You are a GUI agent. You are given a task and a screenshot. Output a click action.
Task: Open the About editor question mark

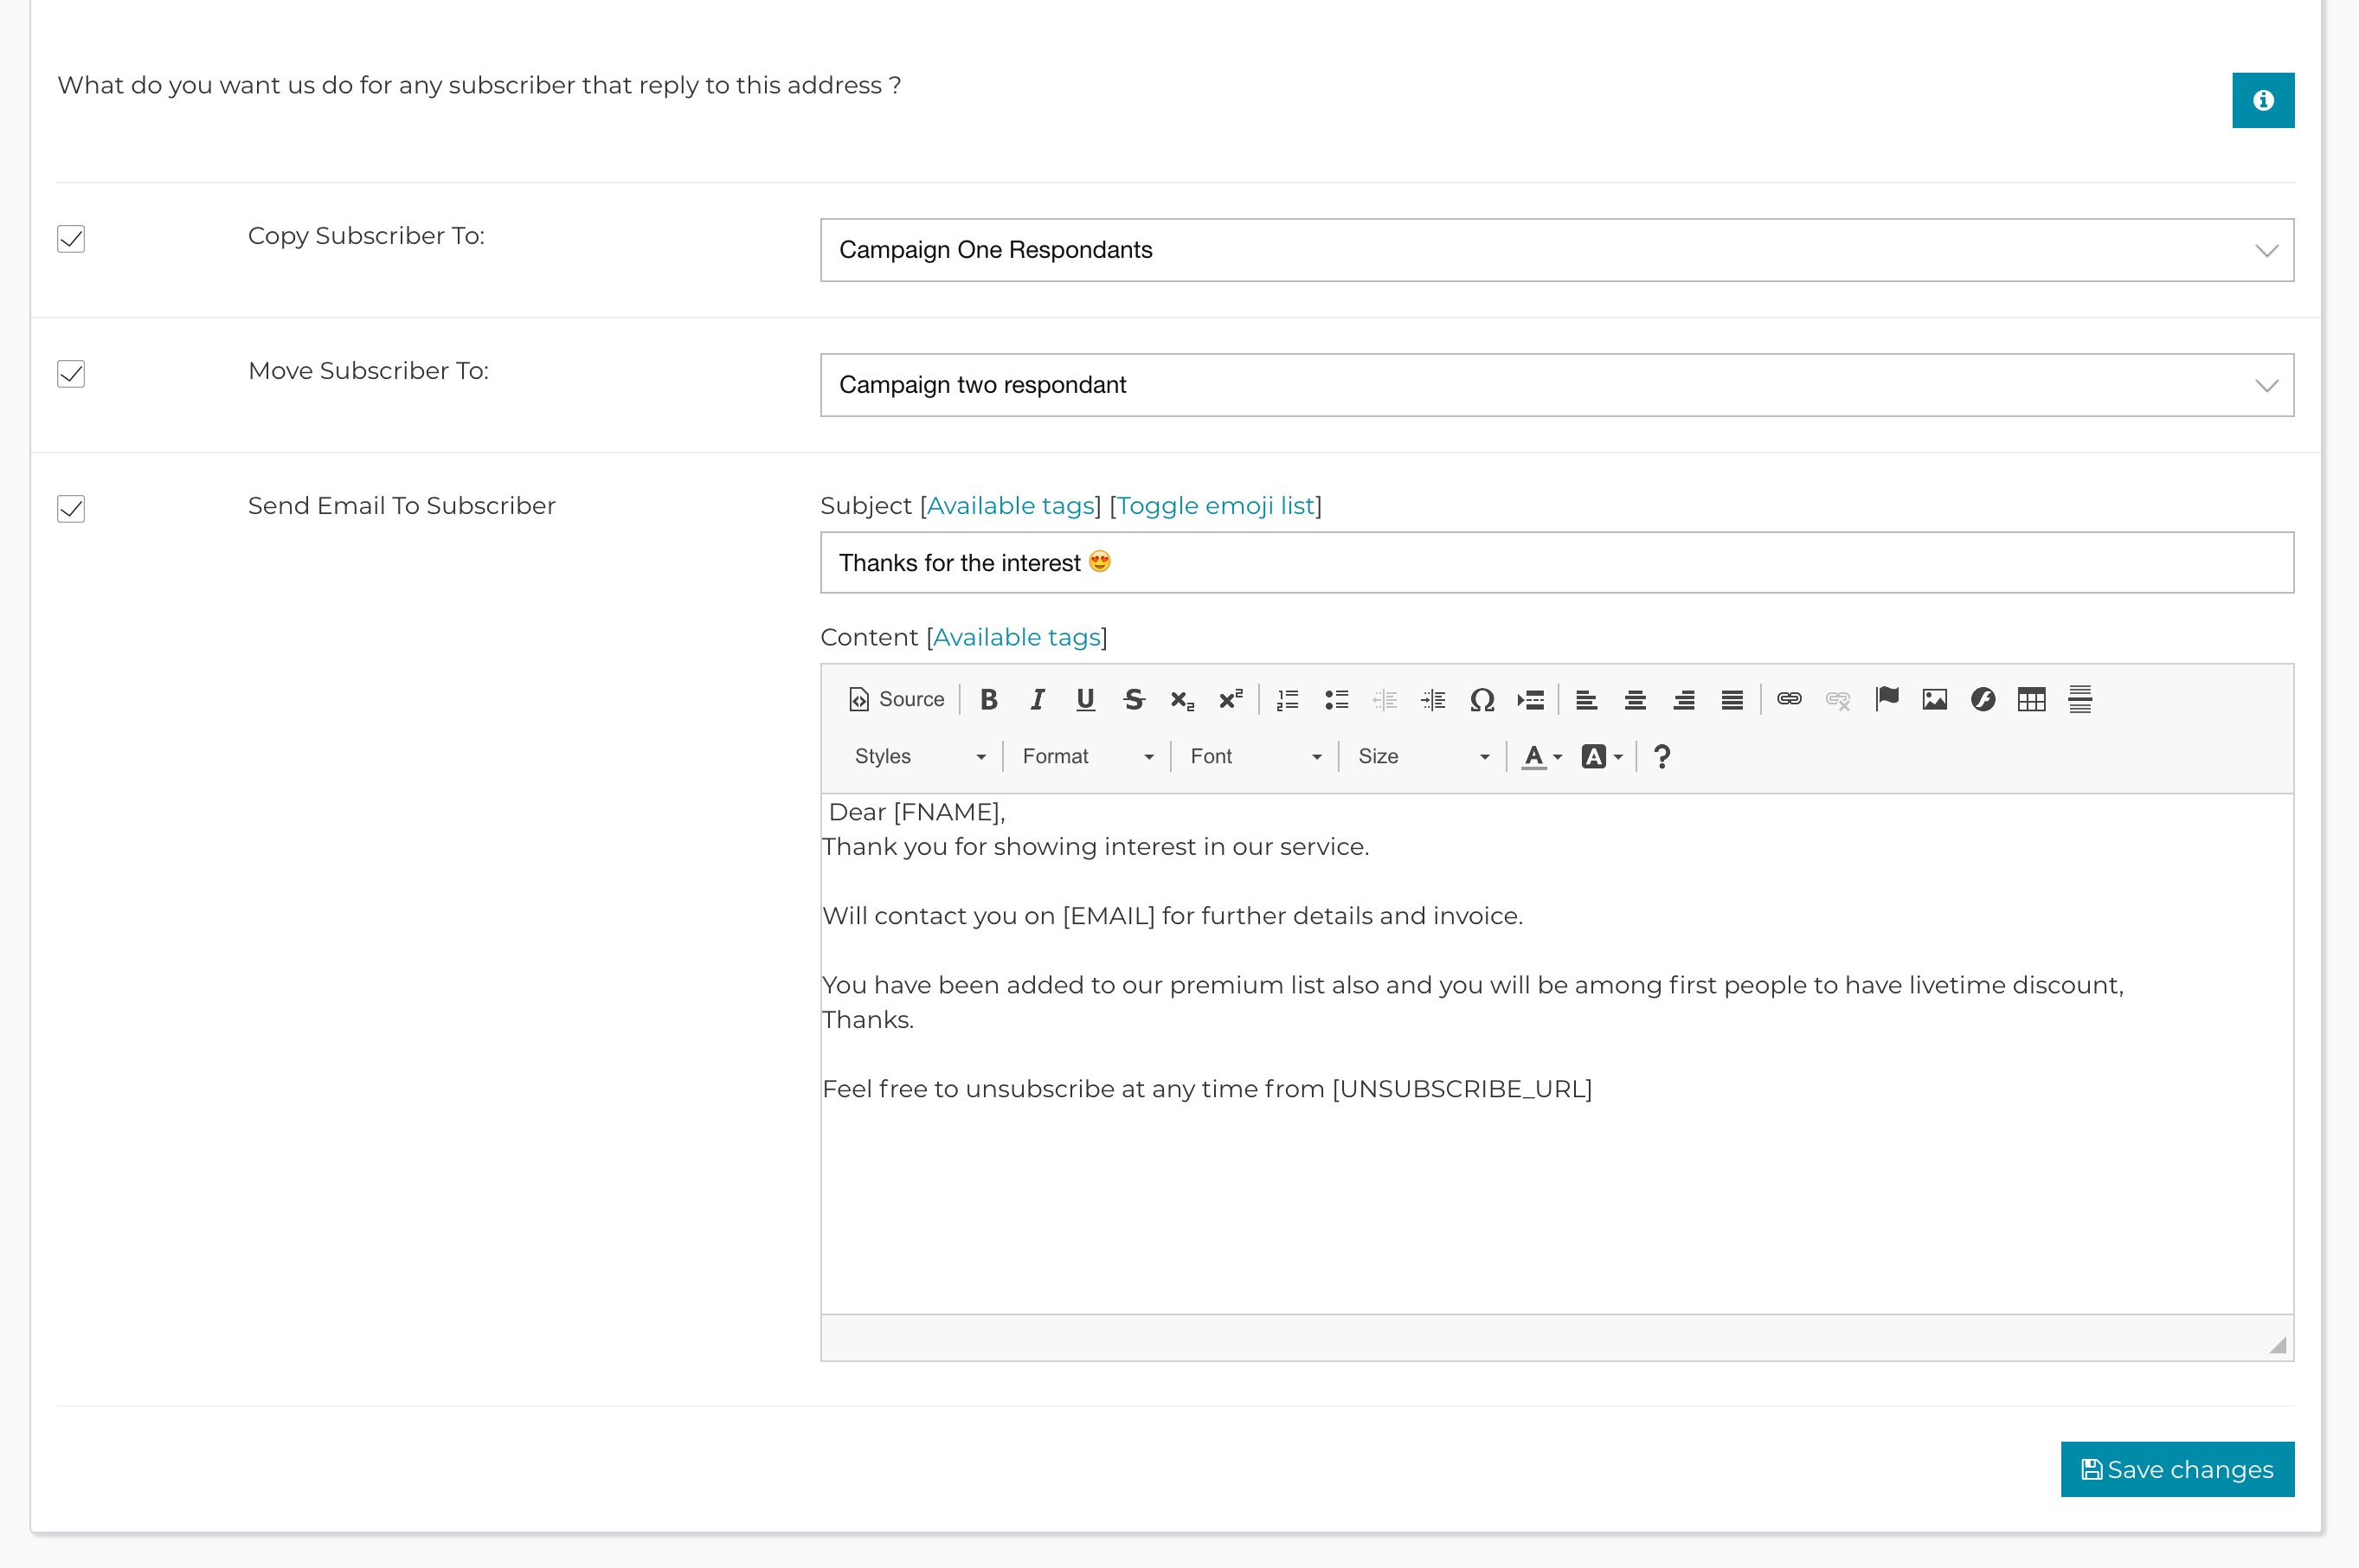point(1661,756)
